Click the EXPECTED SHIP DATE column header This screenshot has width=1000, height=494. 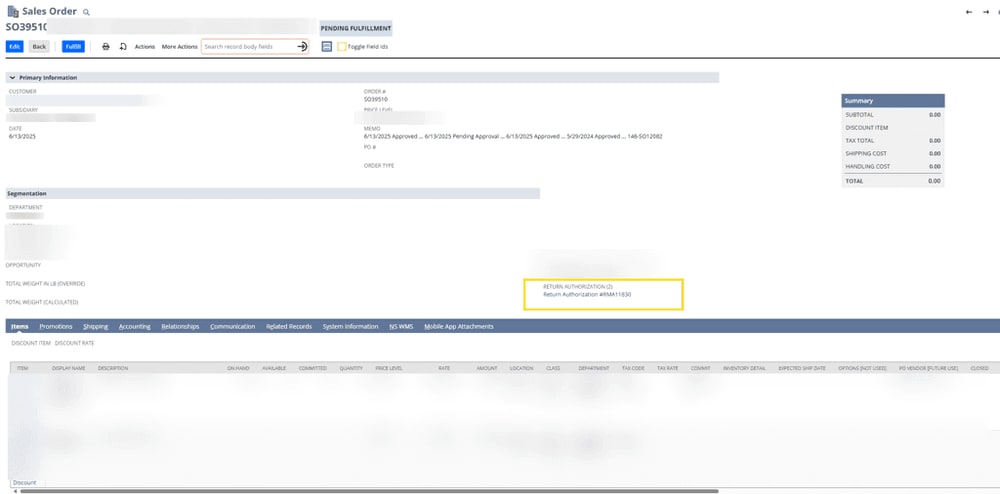[802, 368]
